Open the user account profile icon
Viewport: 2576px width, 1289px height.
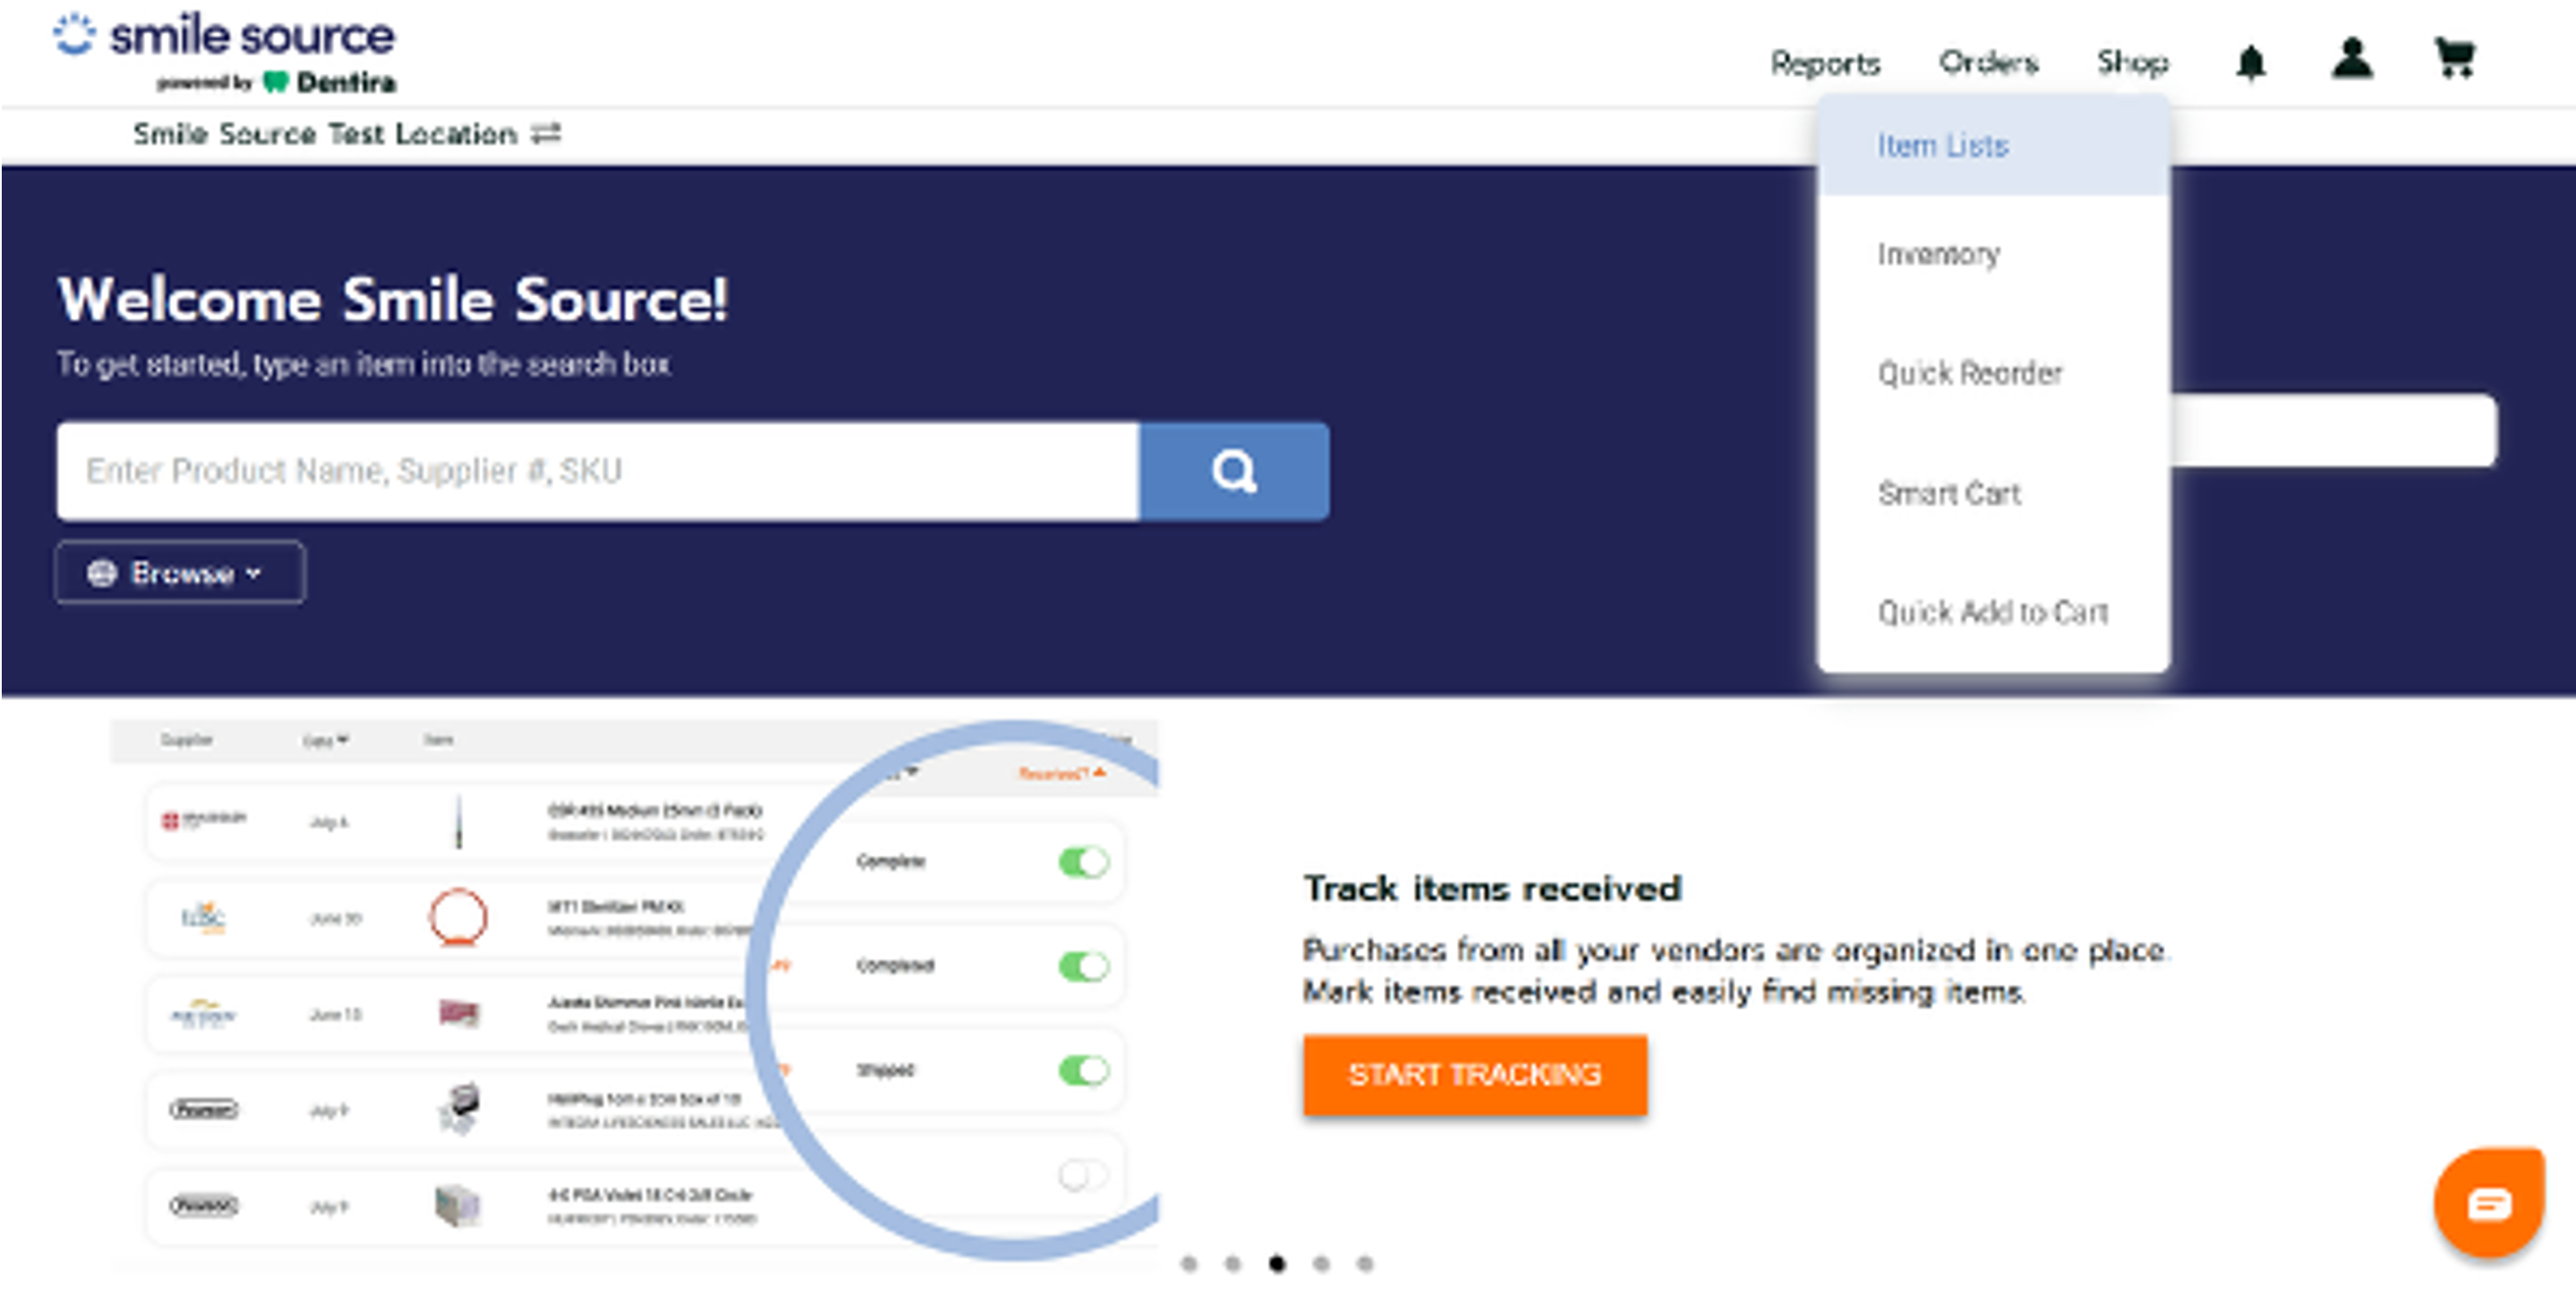click(x=2352, y=60)
